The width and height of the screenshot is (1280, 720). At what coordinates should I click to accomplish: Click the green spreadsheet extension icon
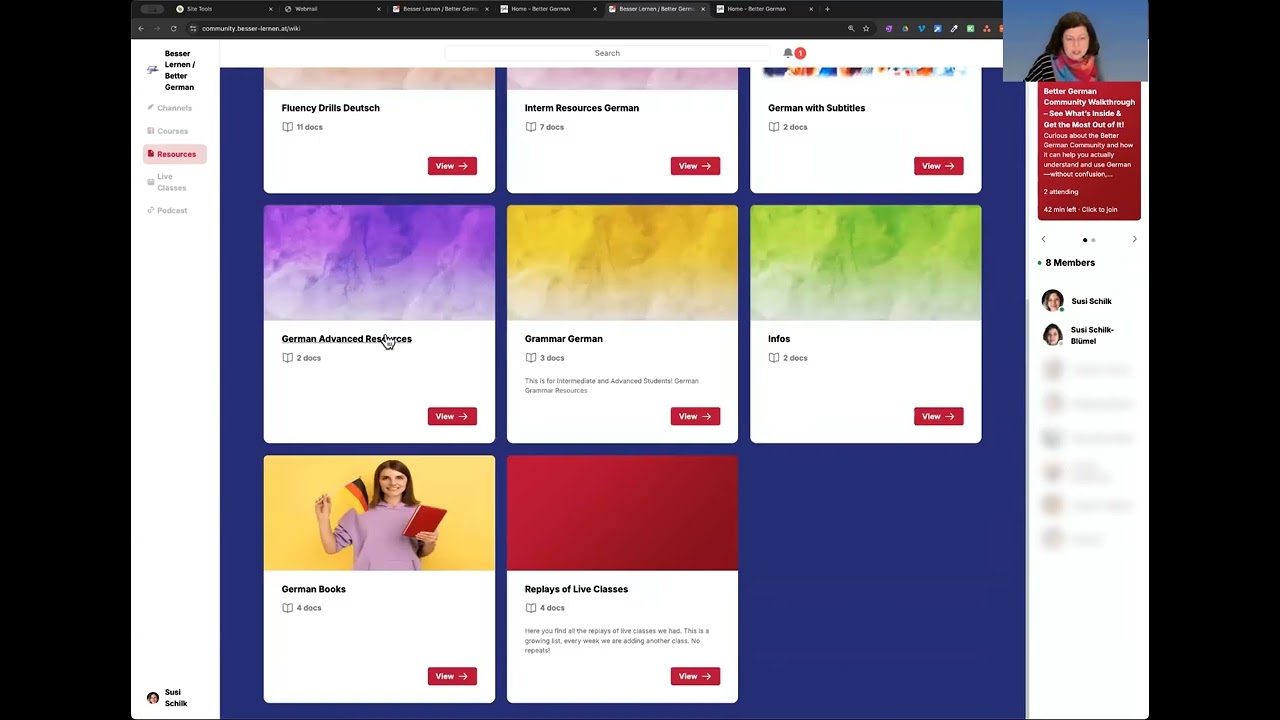[x=970, y=28]
